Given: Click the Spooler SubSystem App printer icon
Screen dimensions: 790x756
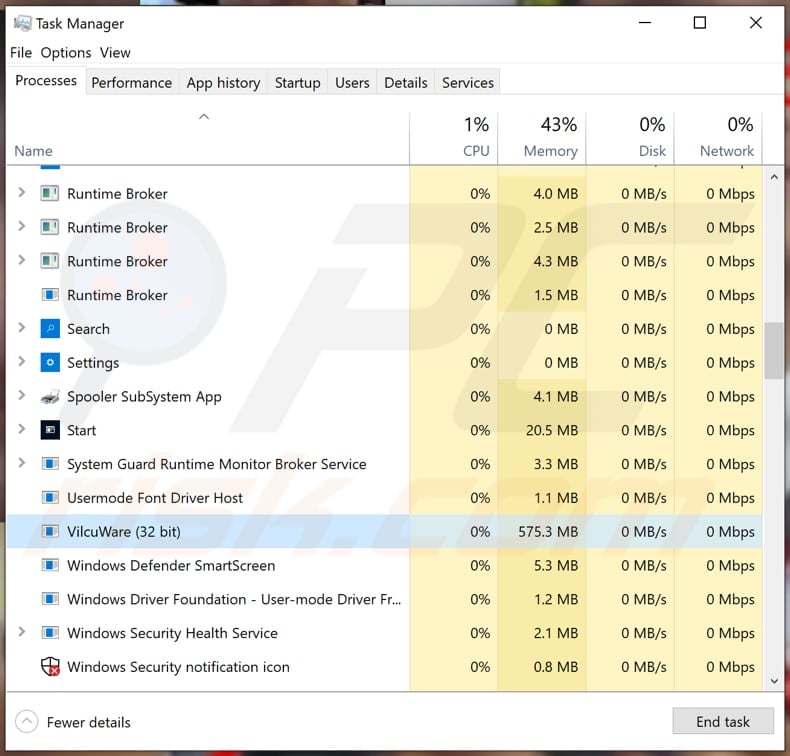Looking at the screenshot, I should [50, 397].
